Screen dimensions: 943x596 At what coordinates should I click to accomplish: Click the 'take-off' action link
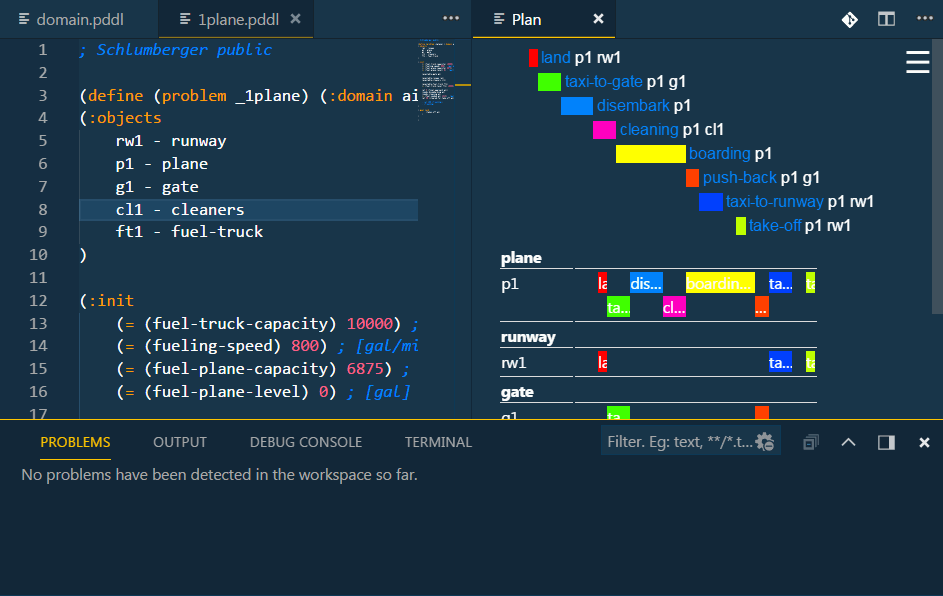tap(775, 226)
